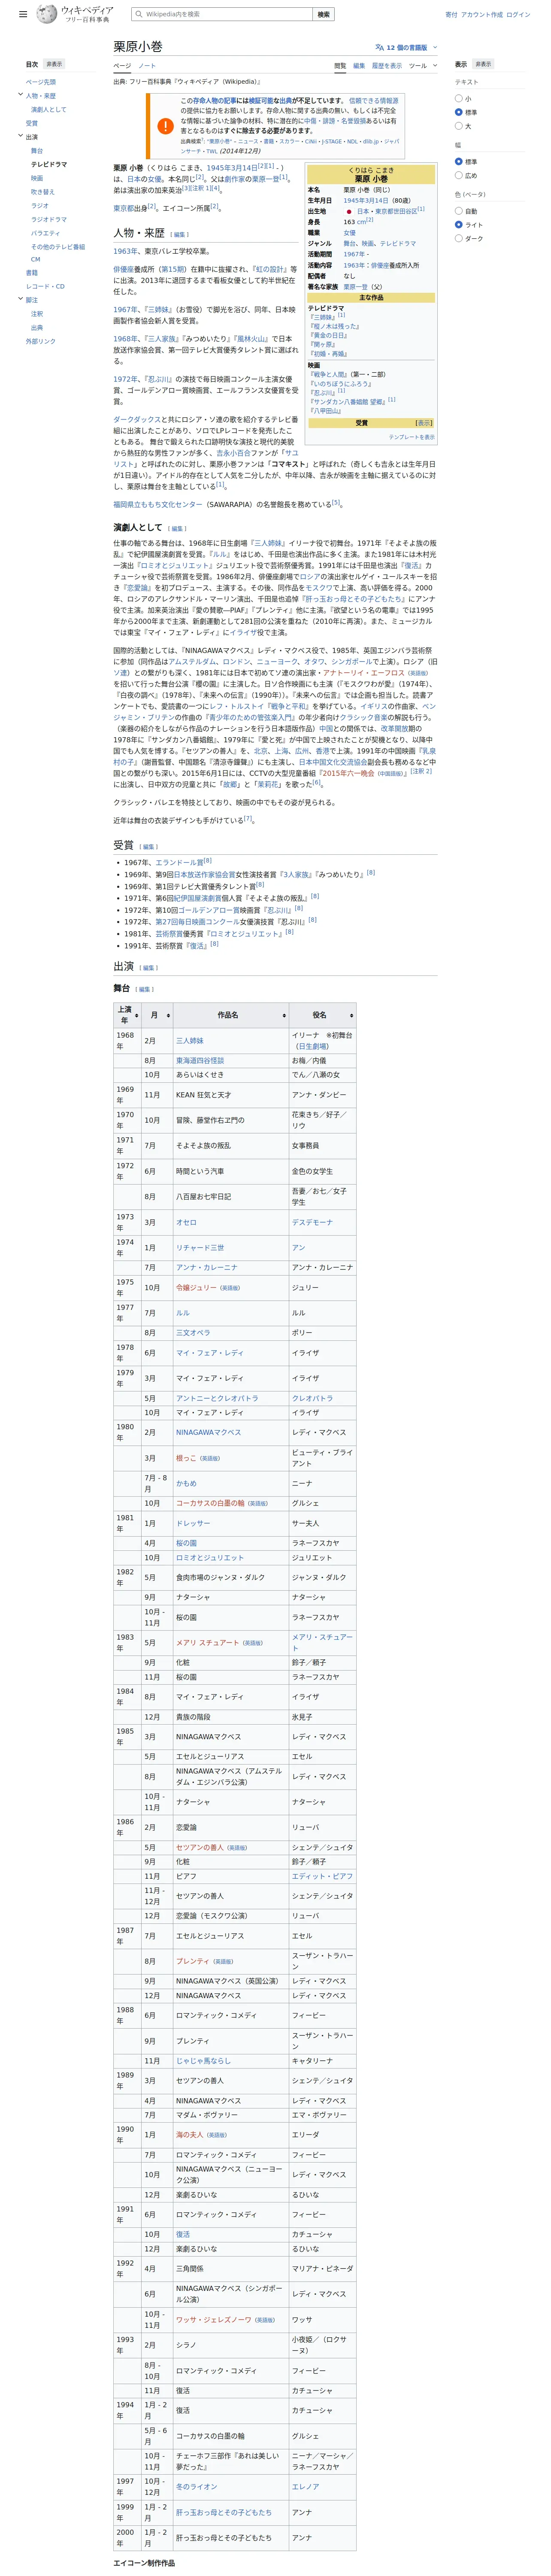Viewport: 551px width, 2576px height.
Task: Jump to レコード・CD in contents
Action: [x=45, y=286]
